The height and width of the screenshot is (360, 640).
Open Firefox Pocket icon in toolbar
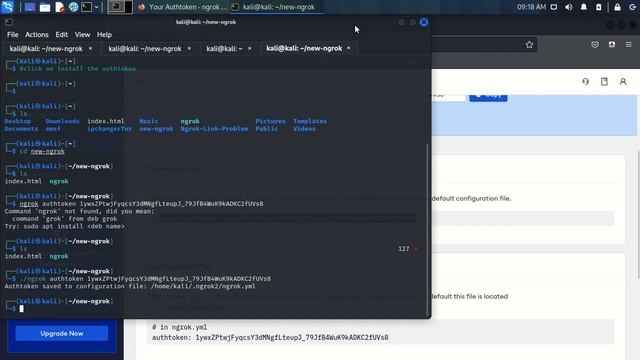click(x=595, y=44)
